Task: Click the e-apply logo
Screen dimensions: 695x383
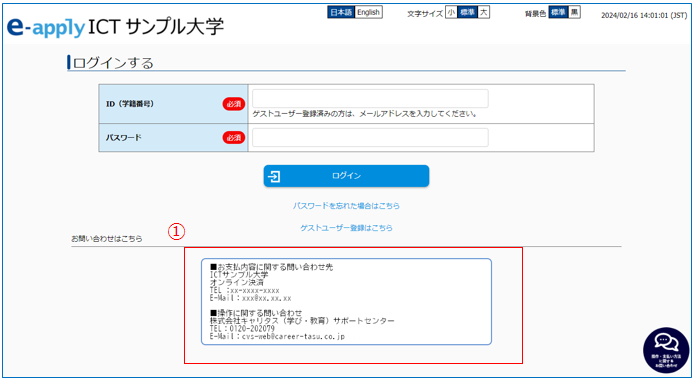Action: 46,27
